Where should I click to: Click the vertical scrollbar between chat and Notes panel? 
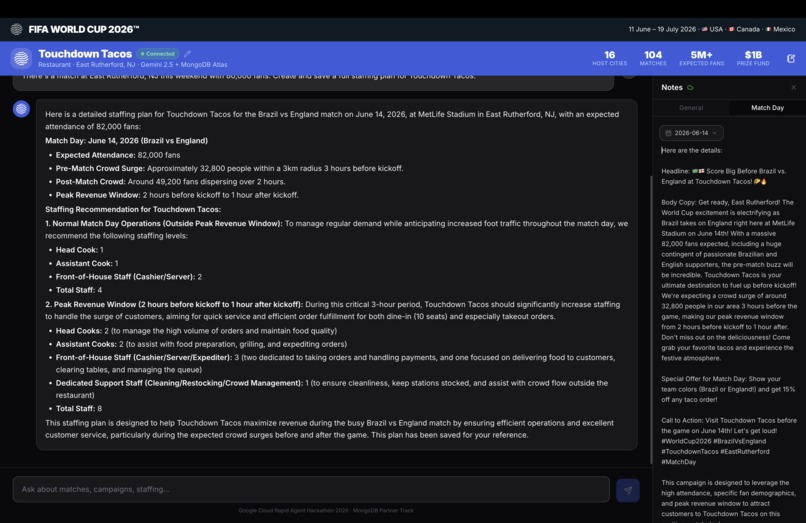click(651, 319)
